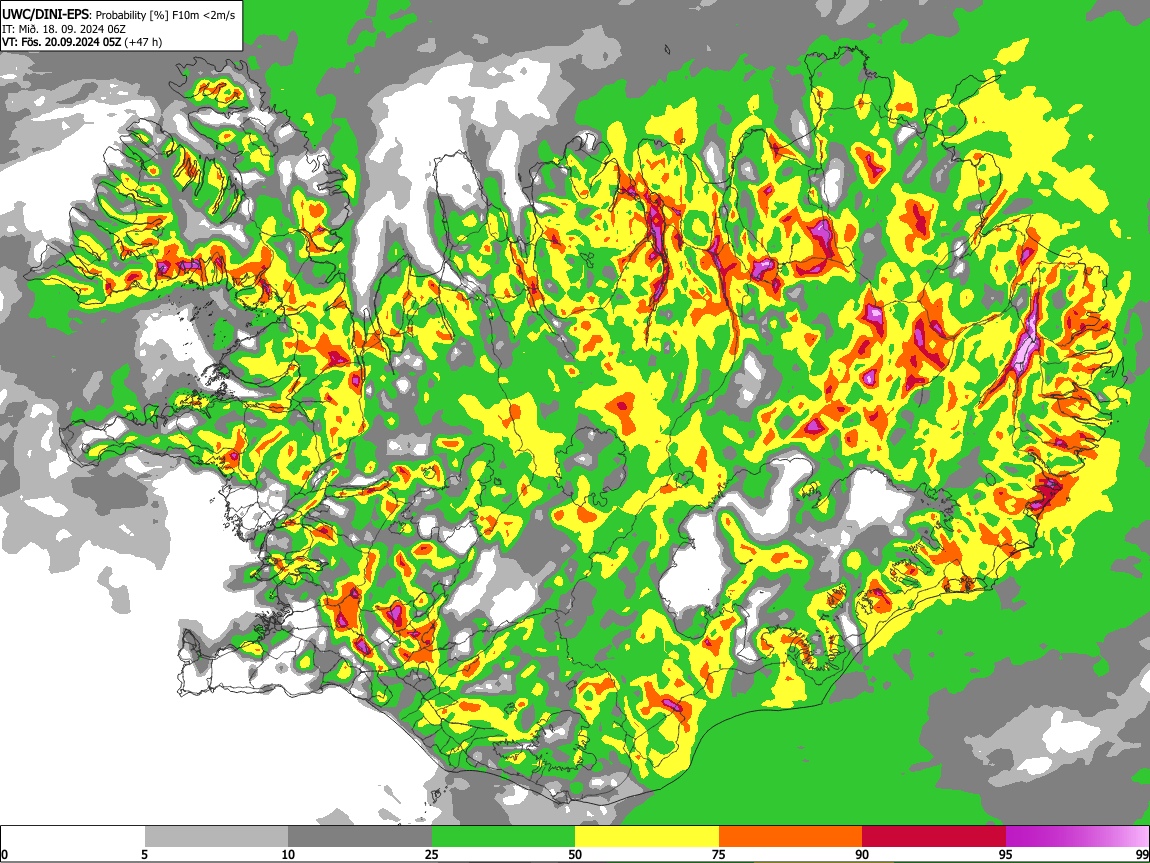
Task: Click the purple 95–99 legend segment
Action: (x=1077, y=837)
